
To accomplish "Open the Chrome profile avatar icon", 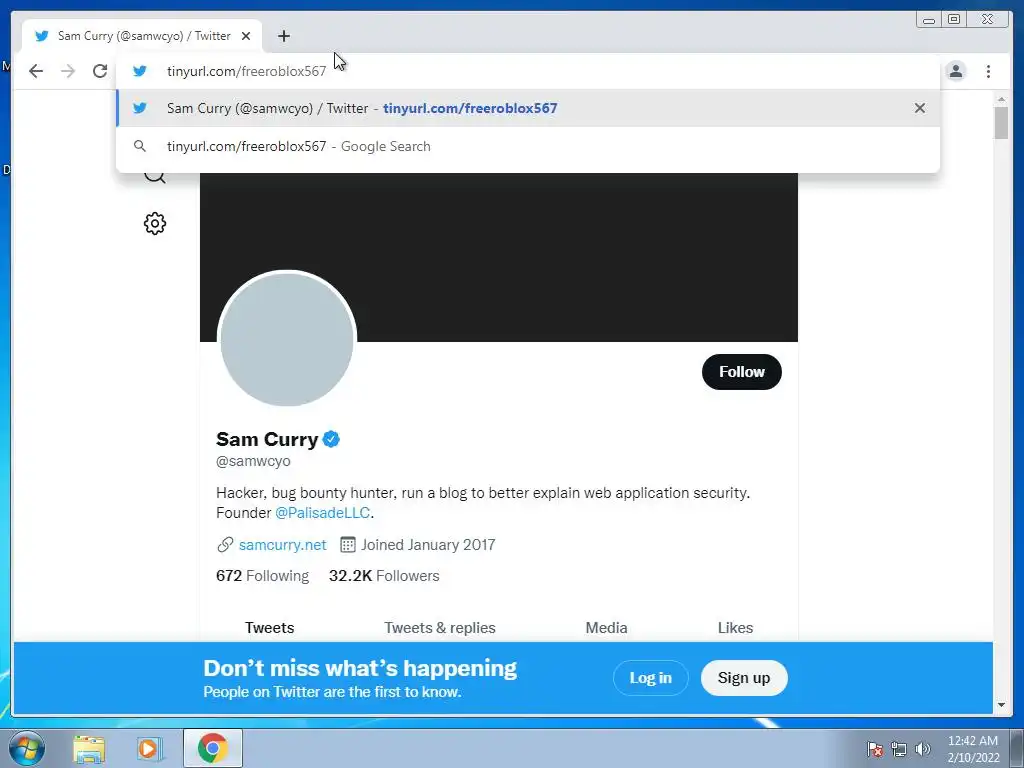I will click(x=956, y=71).
